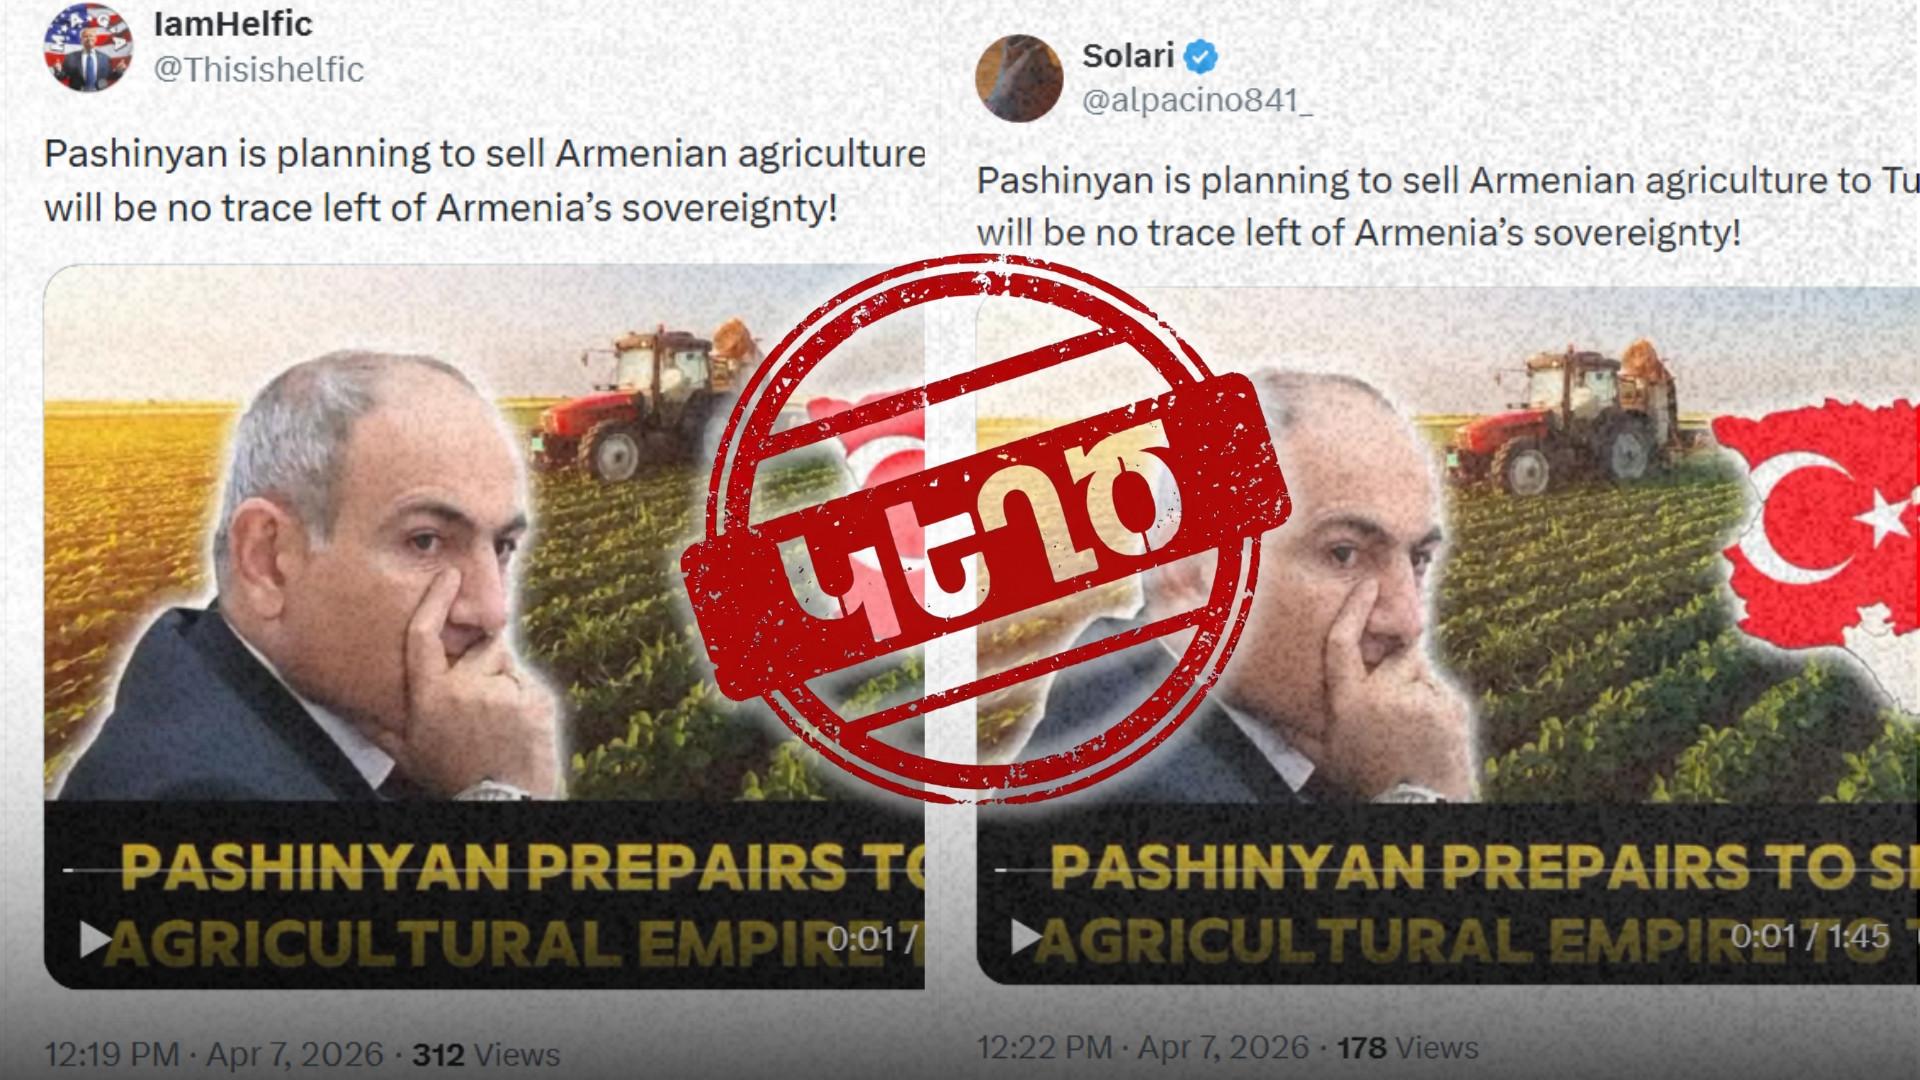Screen dimensions: 1920x1080
Task: Play the left tweet's video
Action: pyautogui.click(x=96, y=938)
